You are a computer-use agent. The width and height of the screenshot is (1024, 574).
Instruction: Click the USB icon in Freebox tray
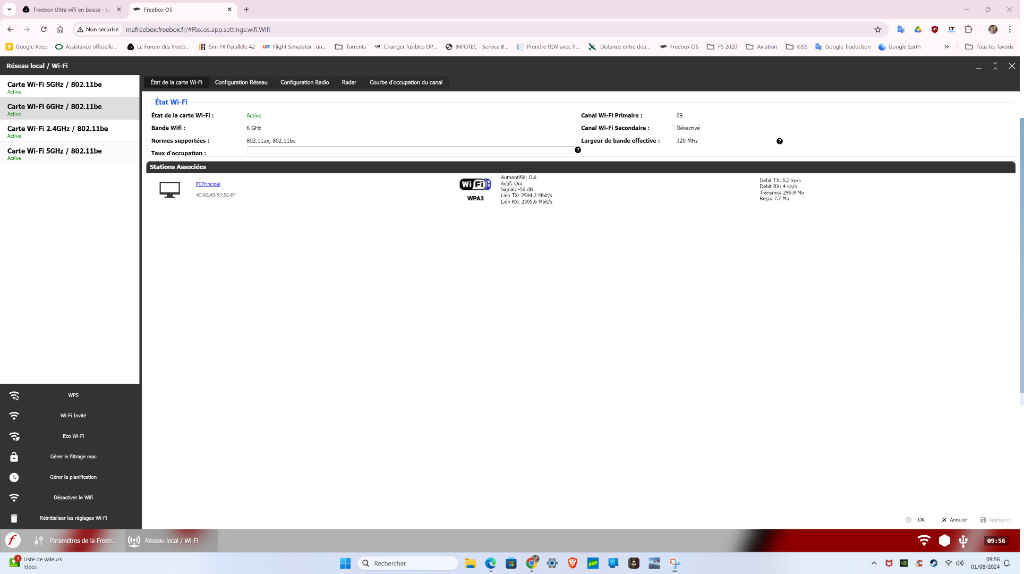click(963, 540)
